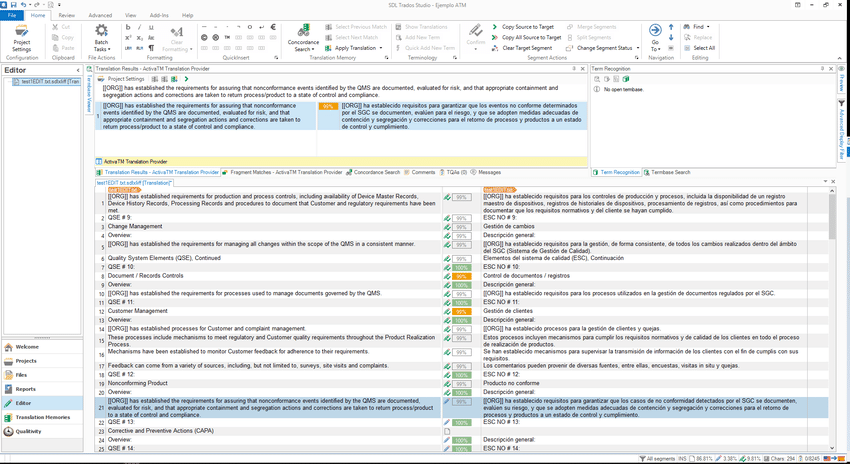Screen dimensions: 850x464
Task: Click the green 100% status on QSE # 10 row
Action: [462, 268]
